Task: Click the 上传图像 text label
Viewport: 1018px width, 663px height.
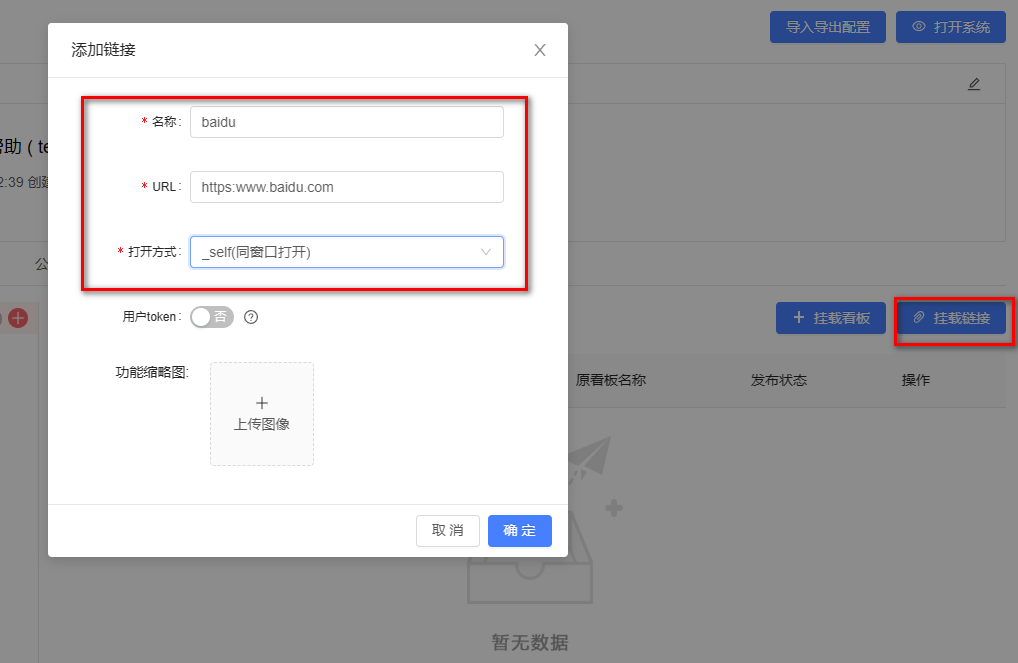Action: point(262,424)
